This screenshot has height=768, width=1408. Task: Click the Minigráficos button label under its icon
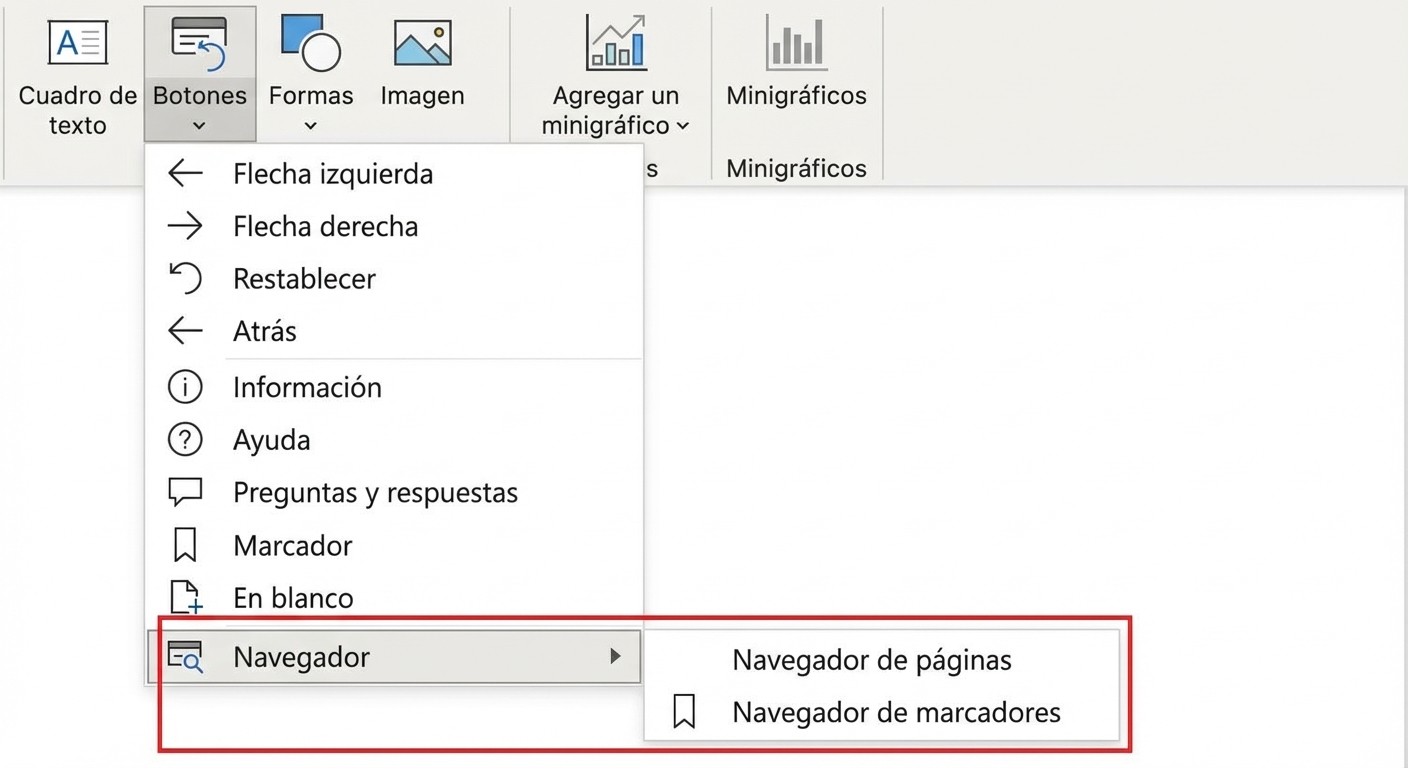point(796,96)
